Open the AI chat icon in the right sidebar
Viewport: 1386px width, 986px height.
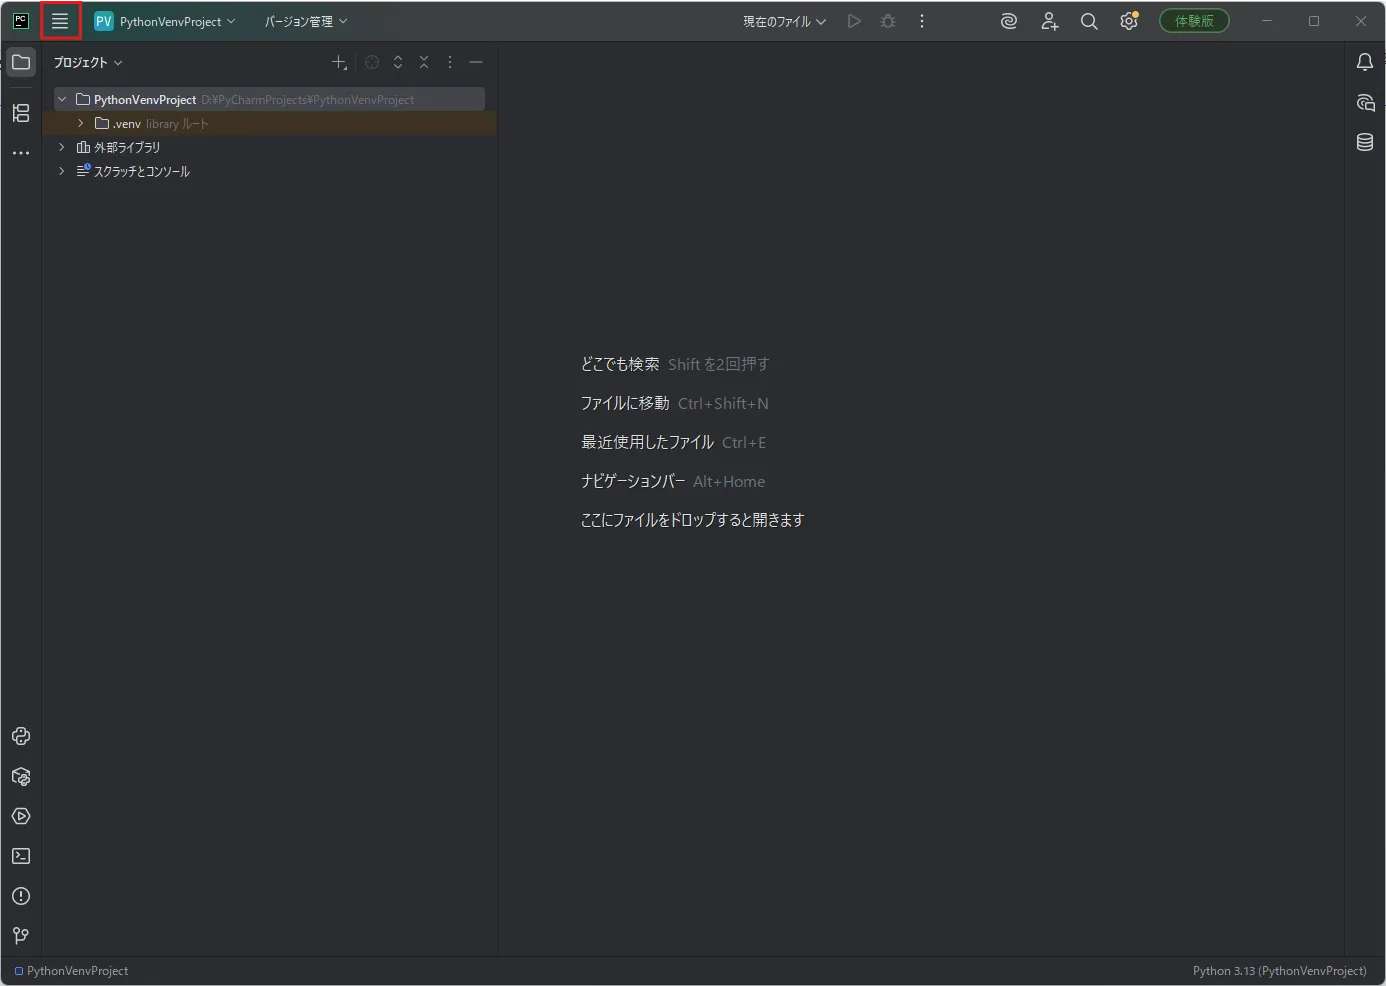point(1365,102)
